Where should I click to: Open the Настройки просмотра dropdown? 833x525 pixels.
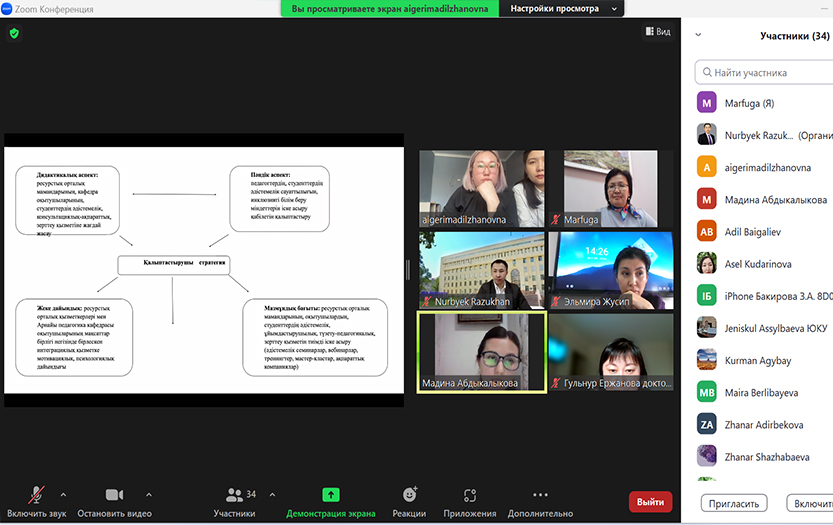coord(561,9)
